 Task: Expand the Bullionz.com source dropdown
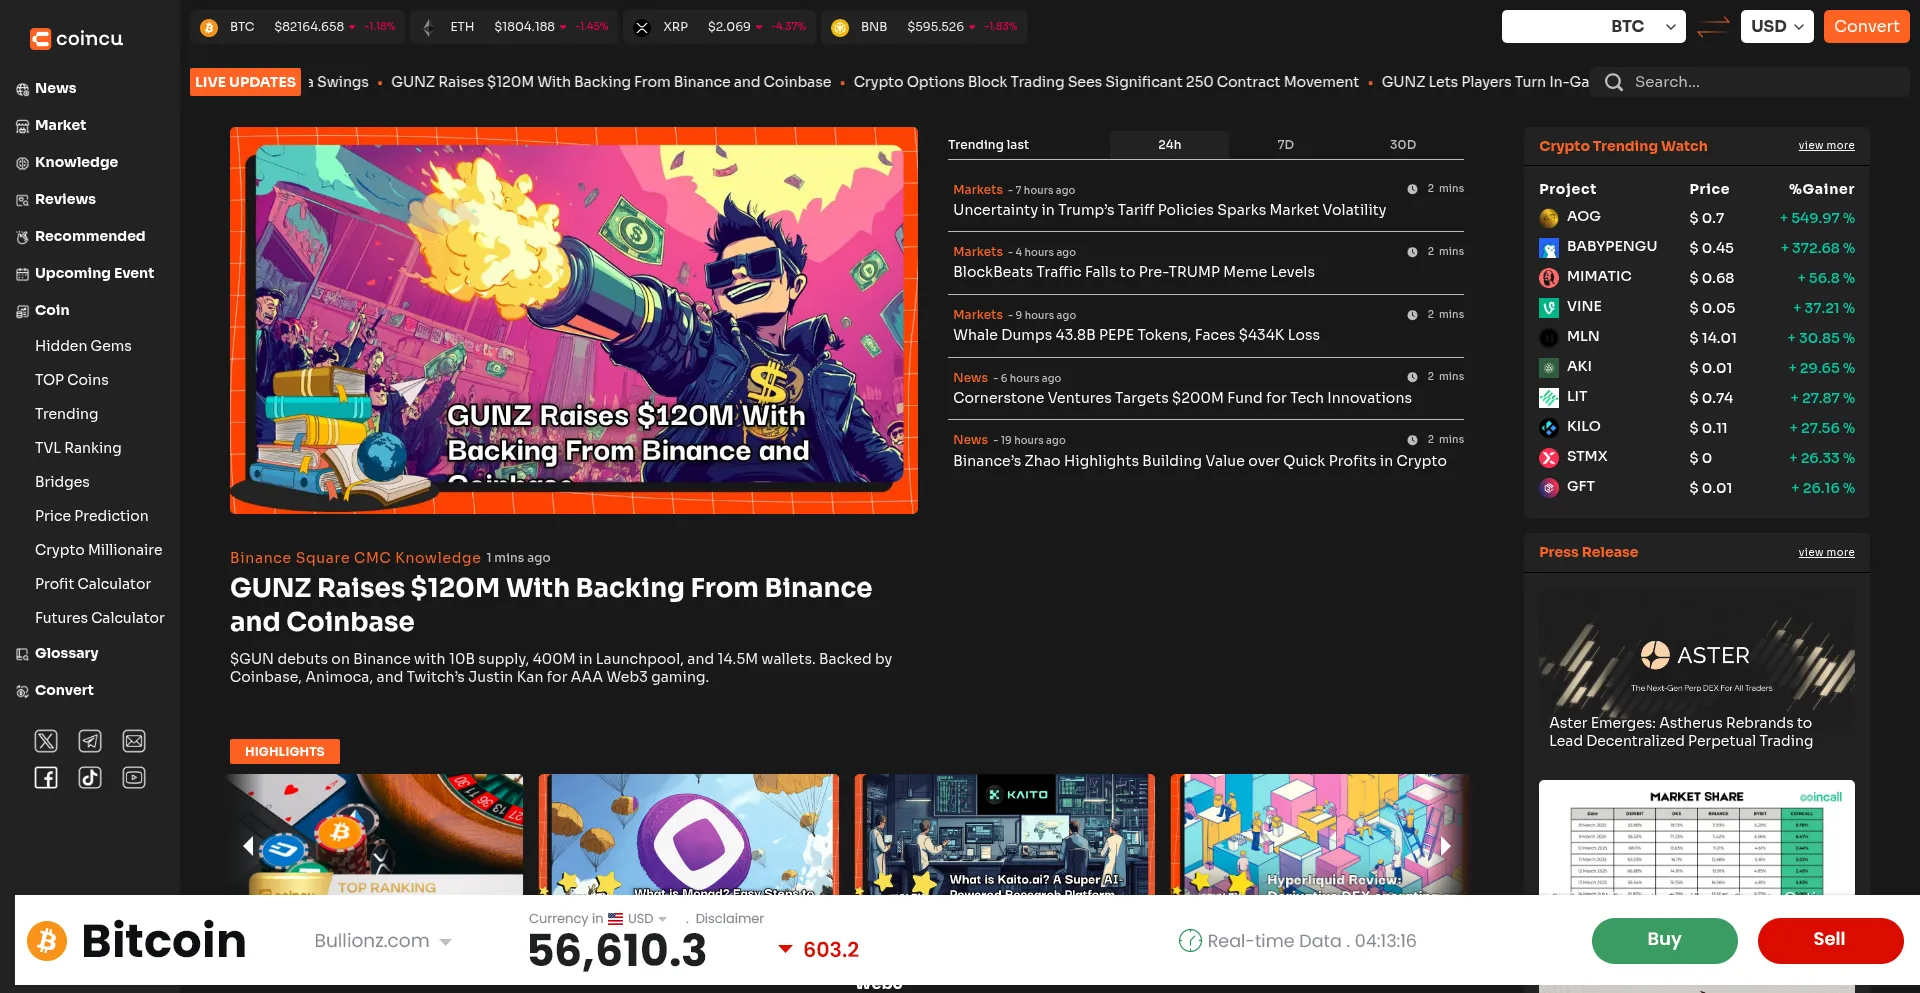point(383,941)
